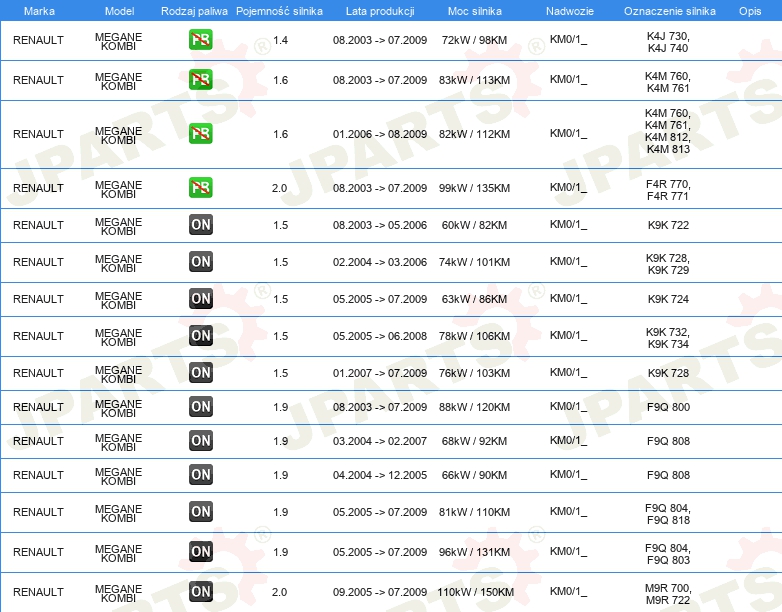Viewport: 782px width, 612px height.
Task: Click the Lata produkcji column header
Action: [x=380, y=11]
